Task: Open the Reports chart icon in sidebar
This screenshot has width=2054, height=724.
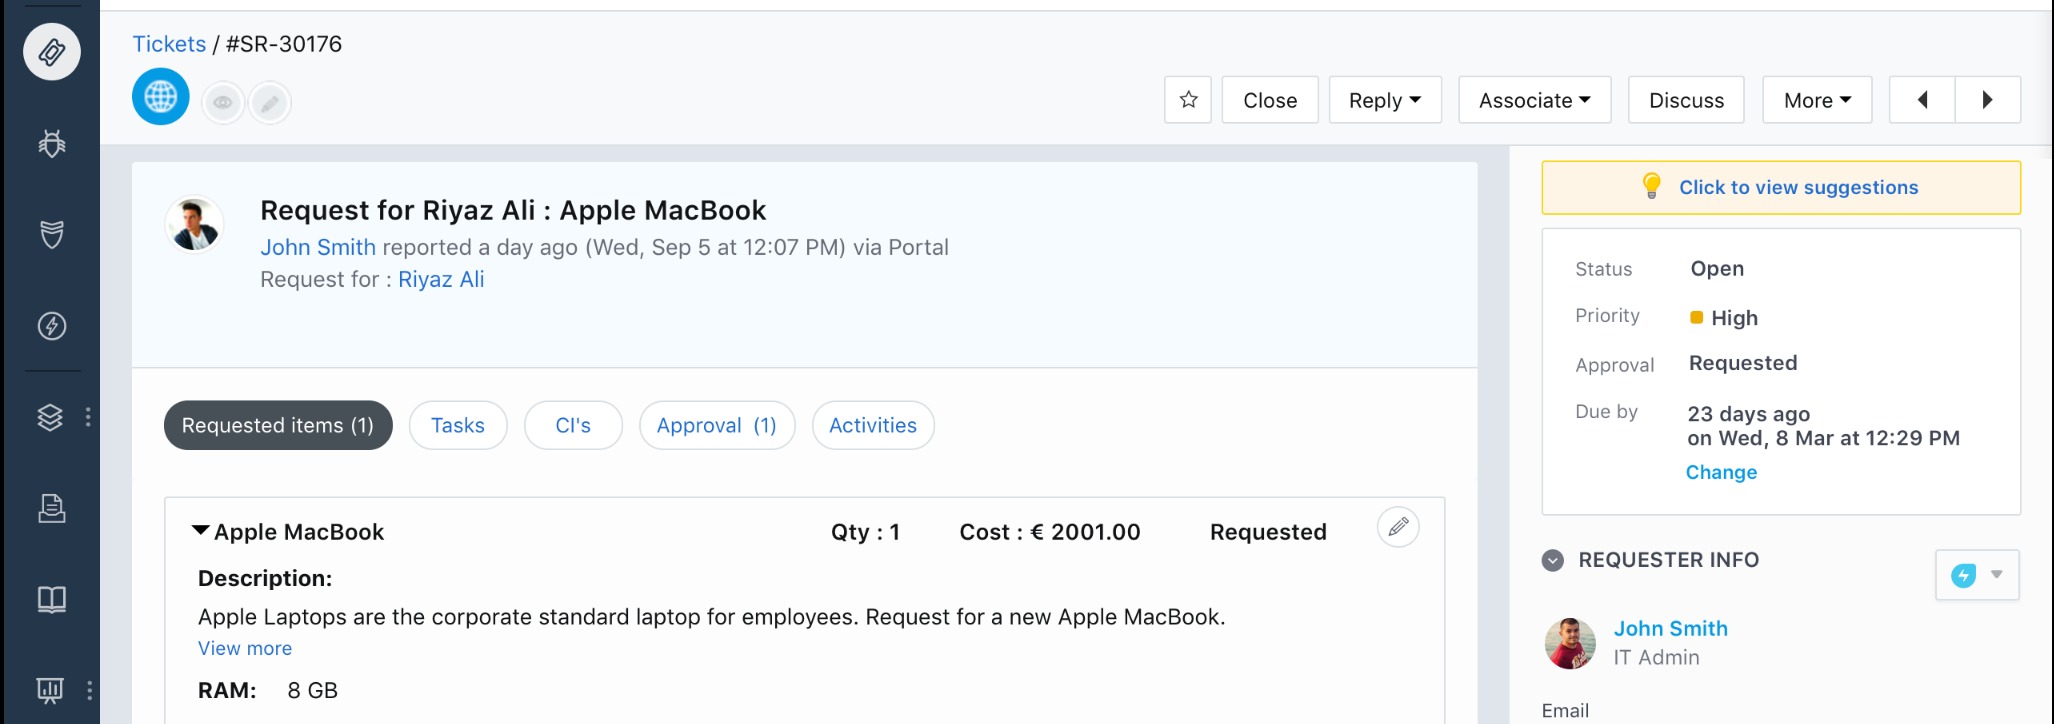Action: coord(50,689)
